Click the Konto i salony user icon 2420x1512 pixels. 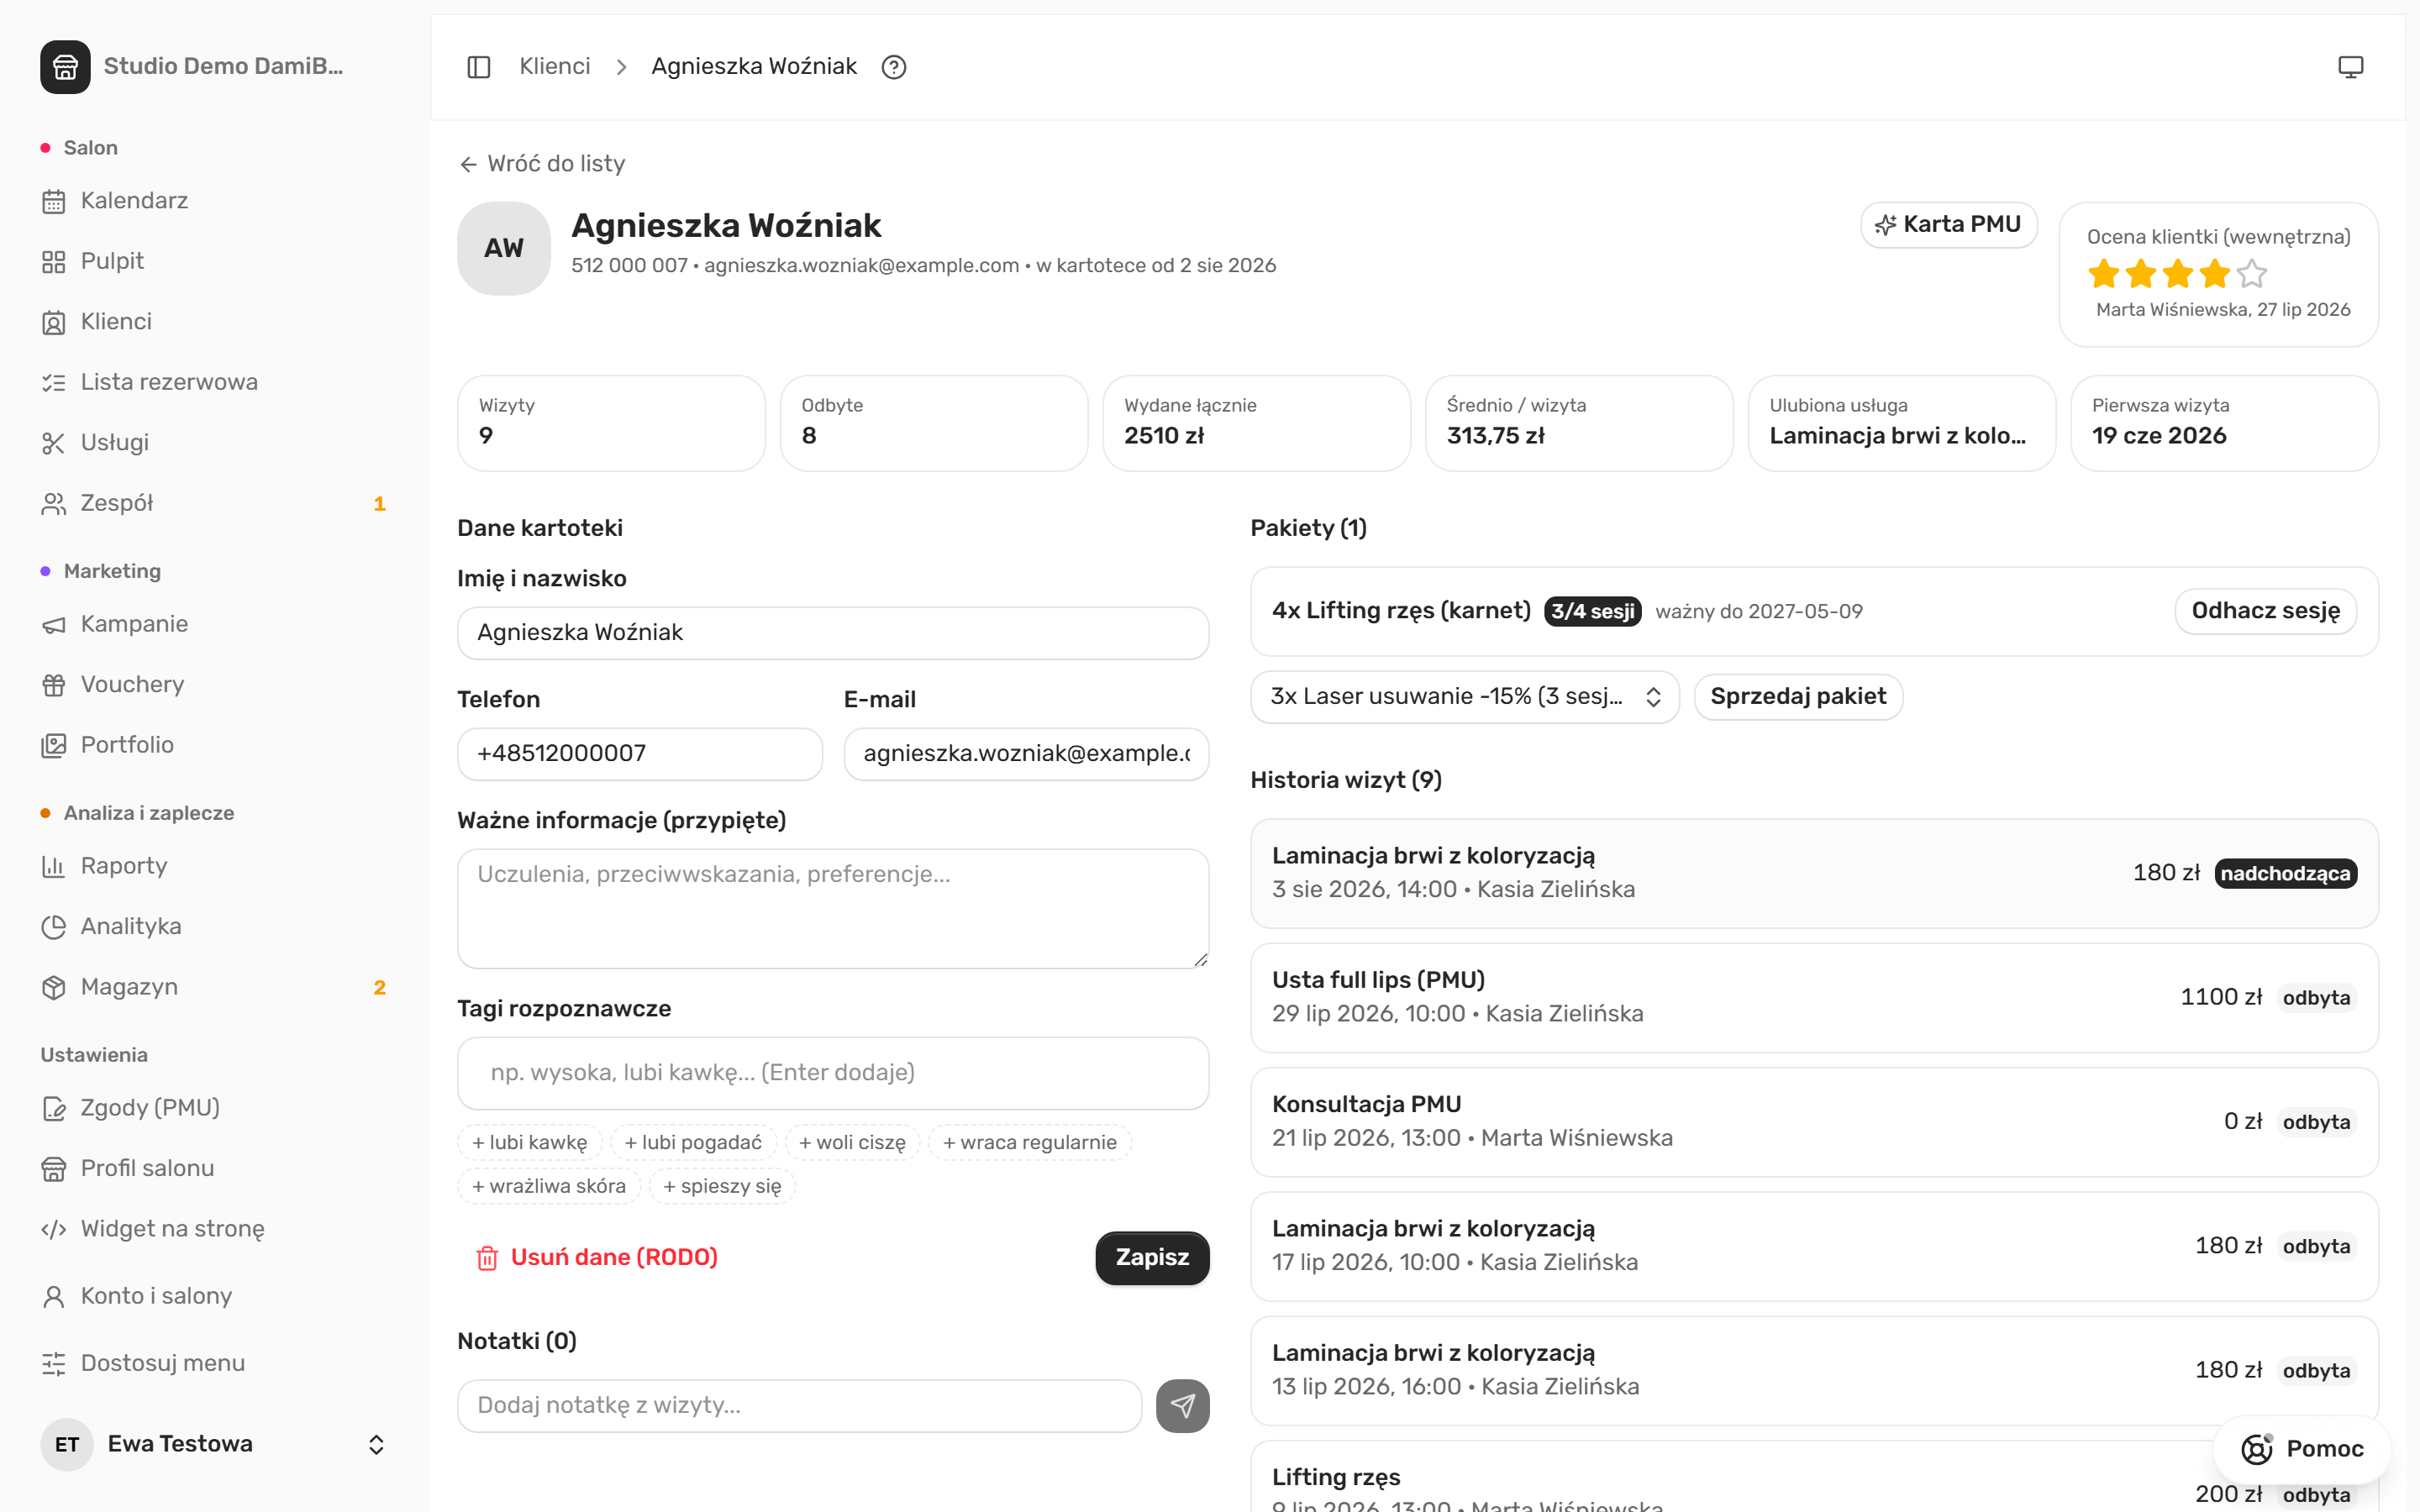pyautogui.click(x=54, y=1297)
